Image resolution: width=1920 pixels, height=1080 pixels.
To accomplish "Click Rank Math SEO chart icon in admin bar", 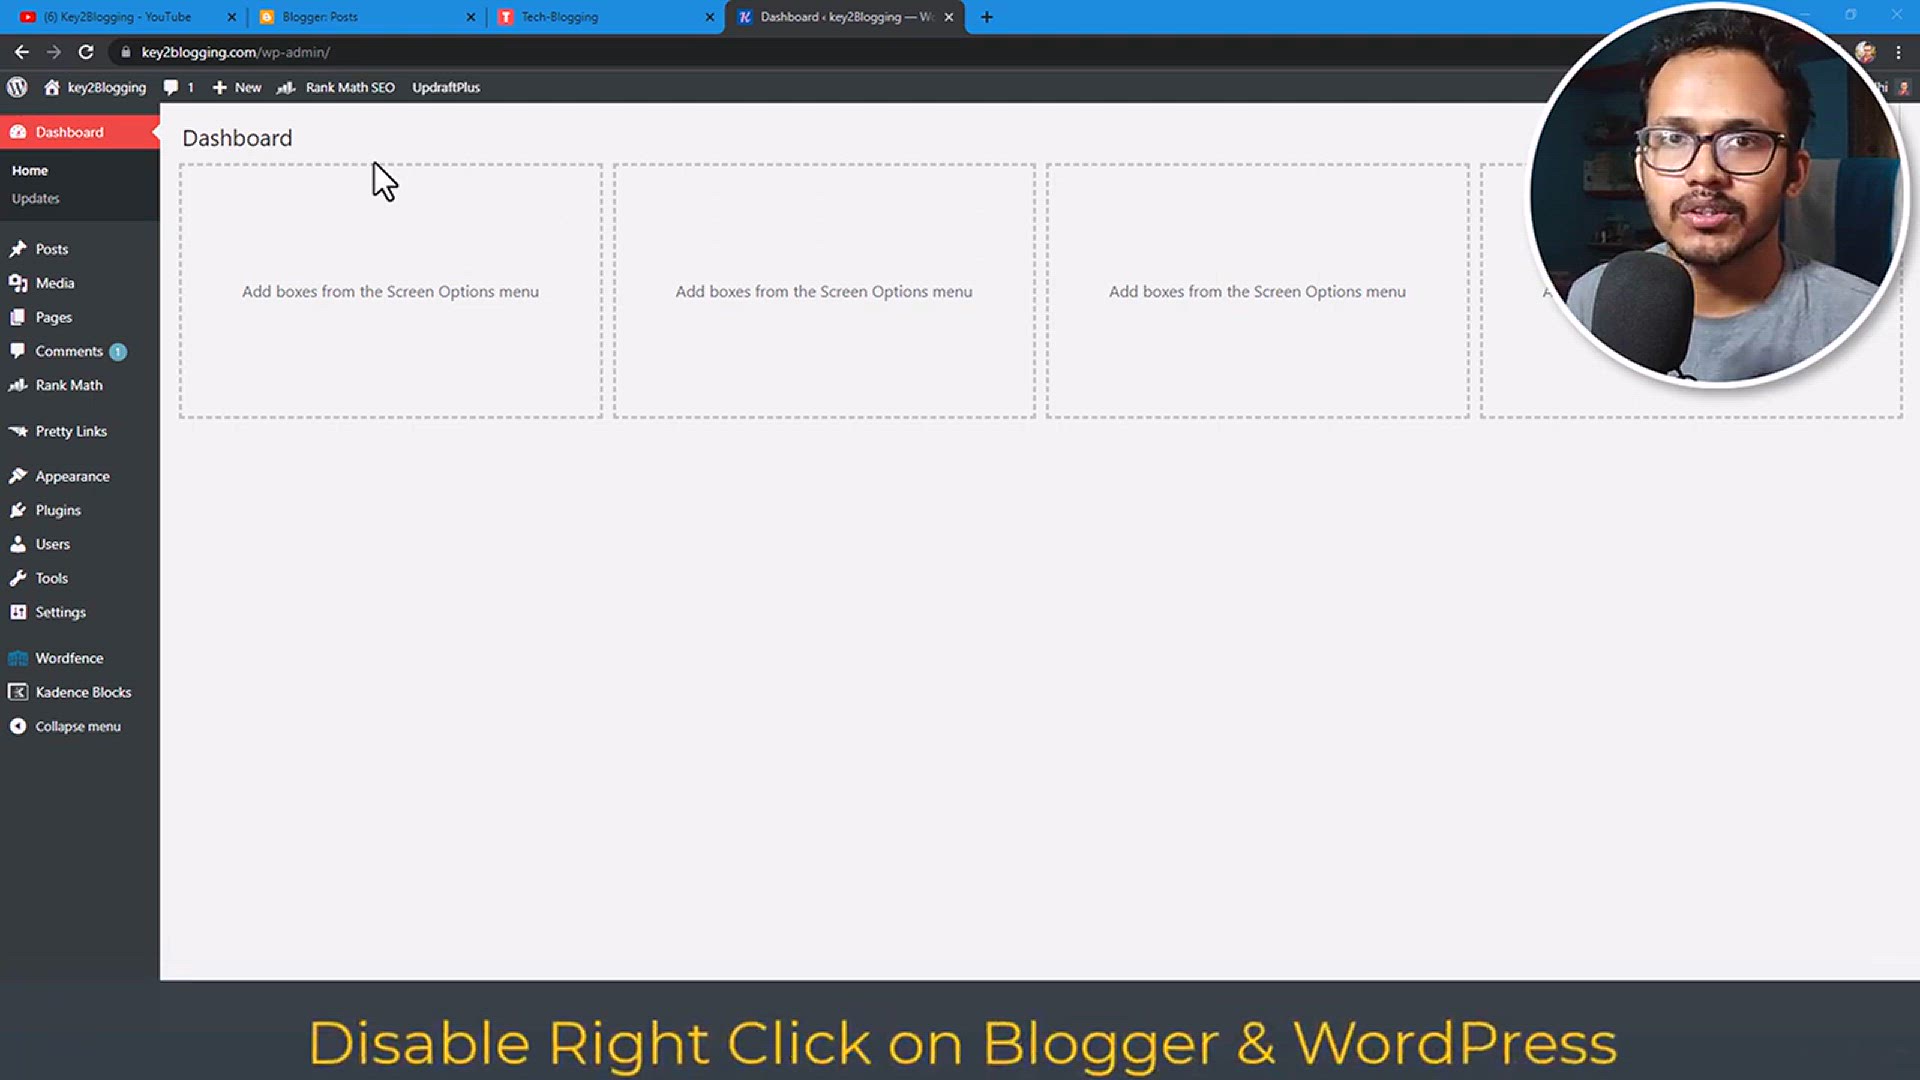I will tap(286, 87).
